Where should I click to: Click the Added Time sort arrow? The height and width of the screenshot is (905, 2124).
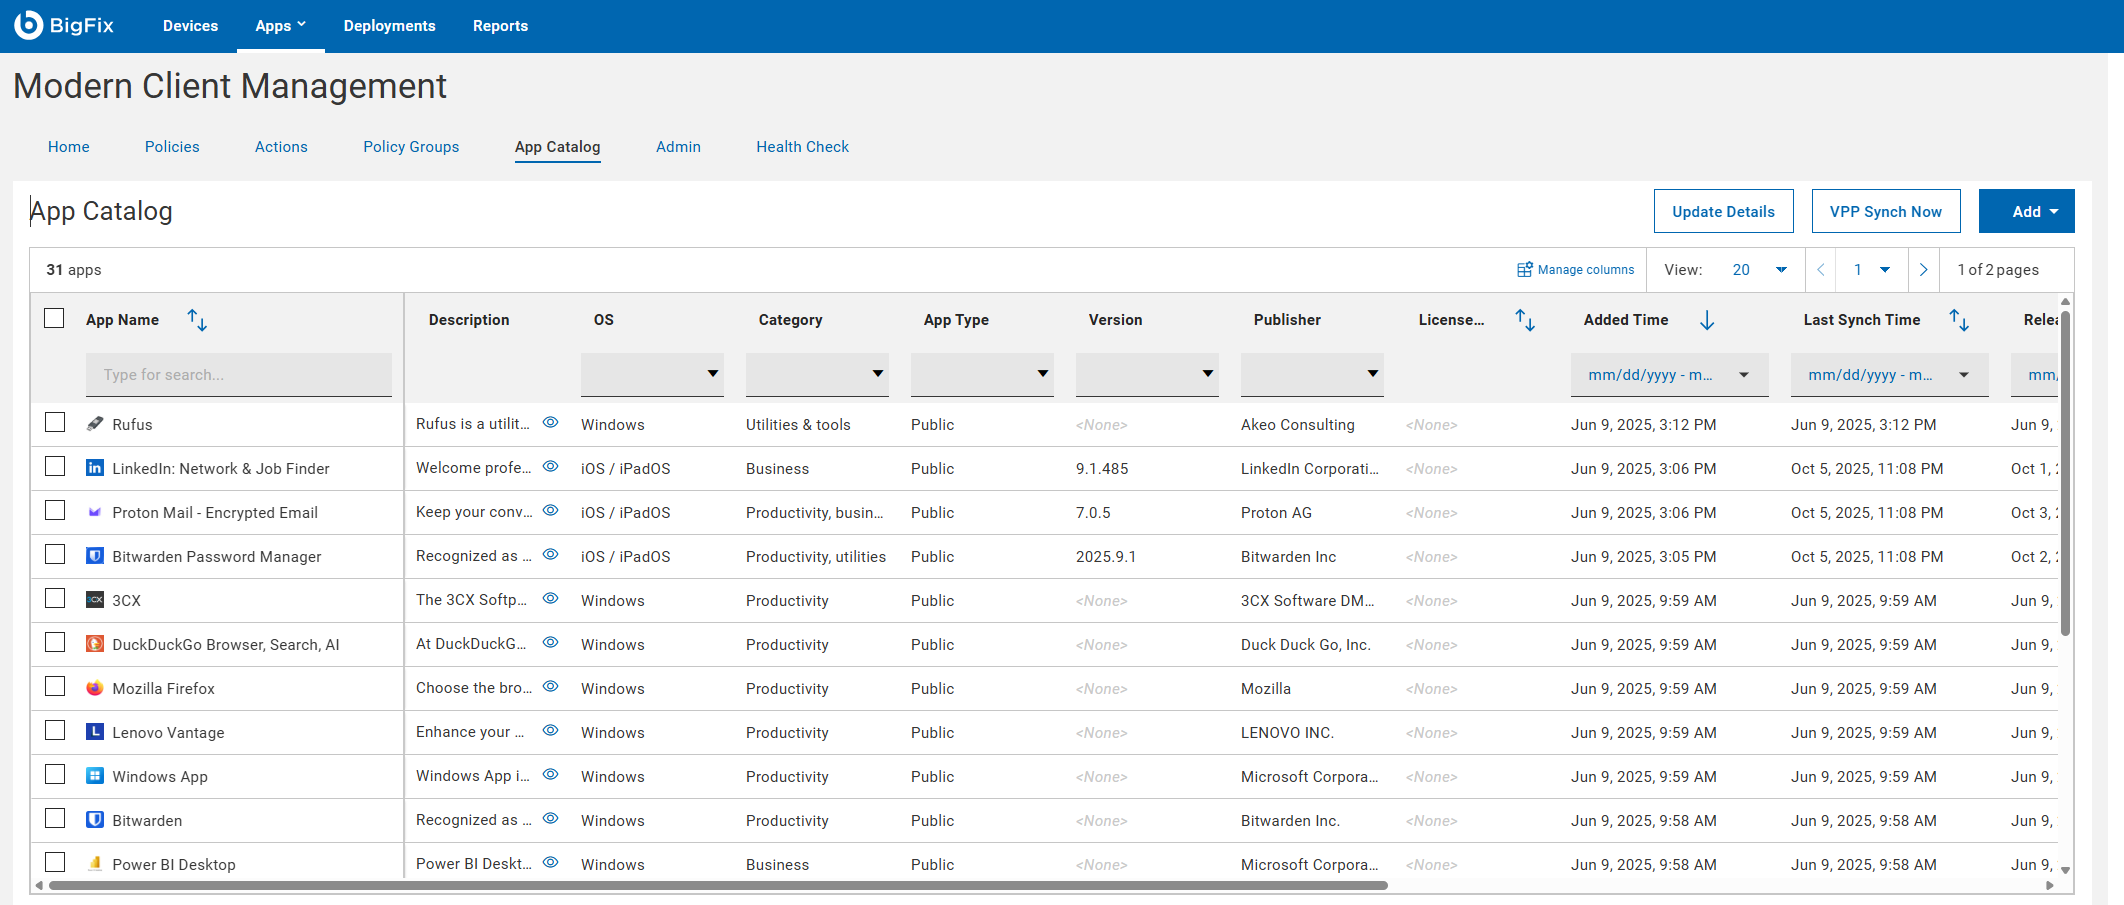[1707, 320]
